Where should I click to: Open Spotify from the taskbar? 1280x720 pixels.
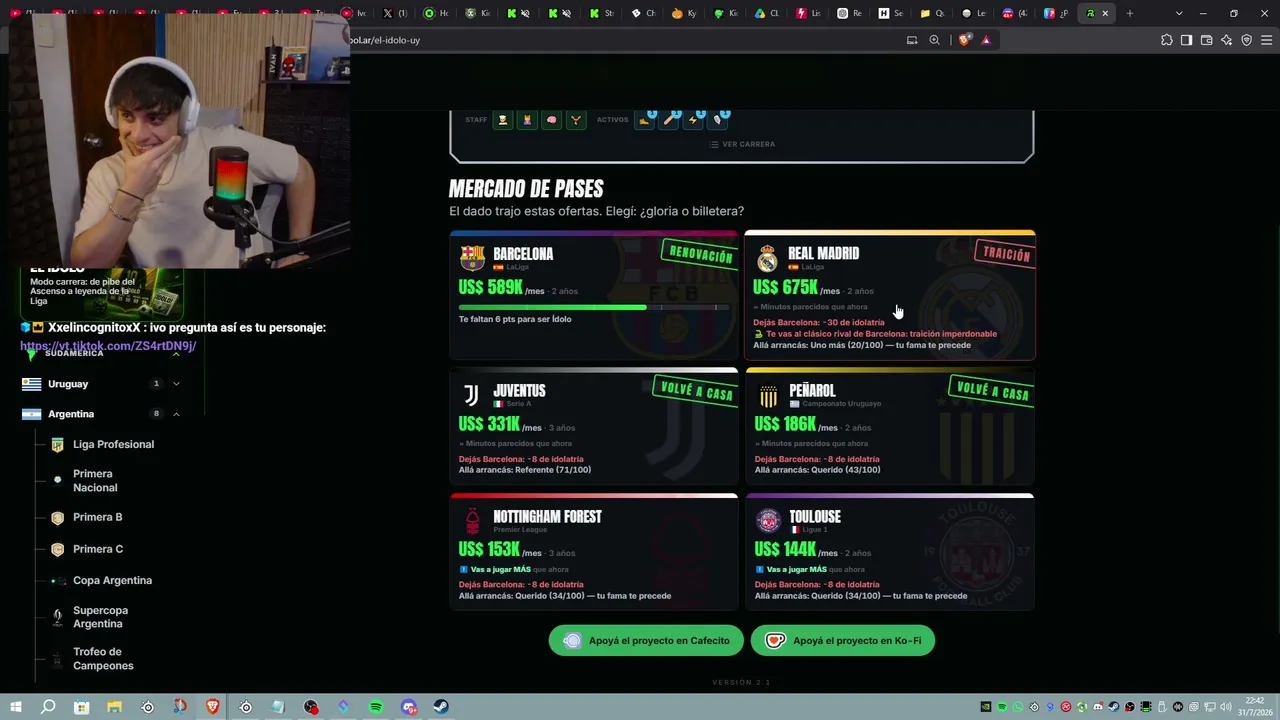pyautogui.click(x=376, y=707)
